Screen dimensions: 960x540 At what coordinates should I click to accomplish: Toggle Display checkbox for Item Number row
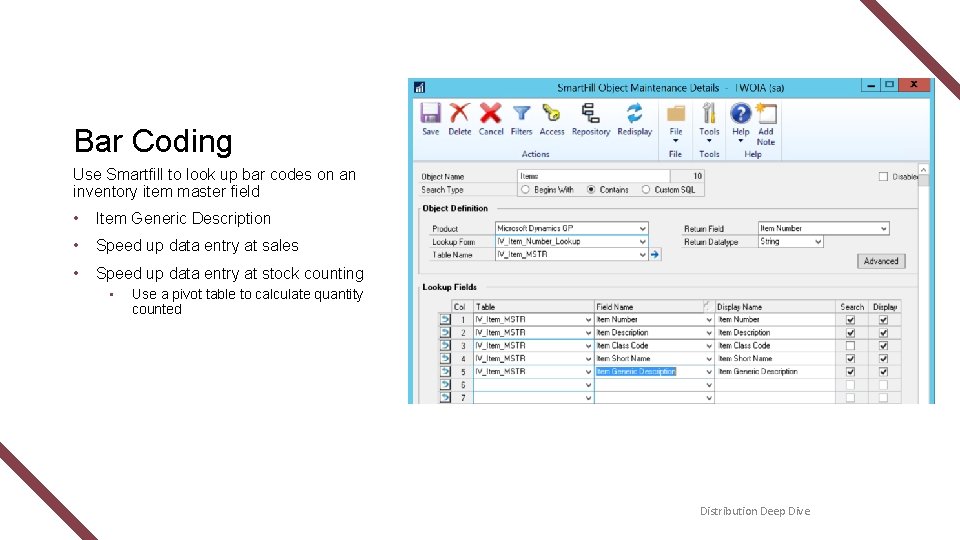pos(883,320)
